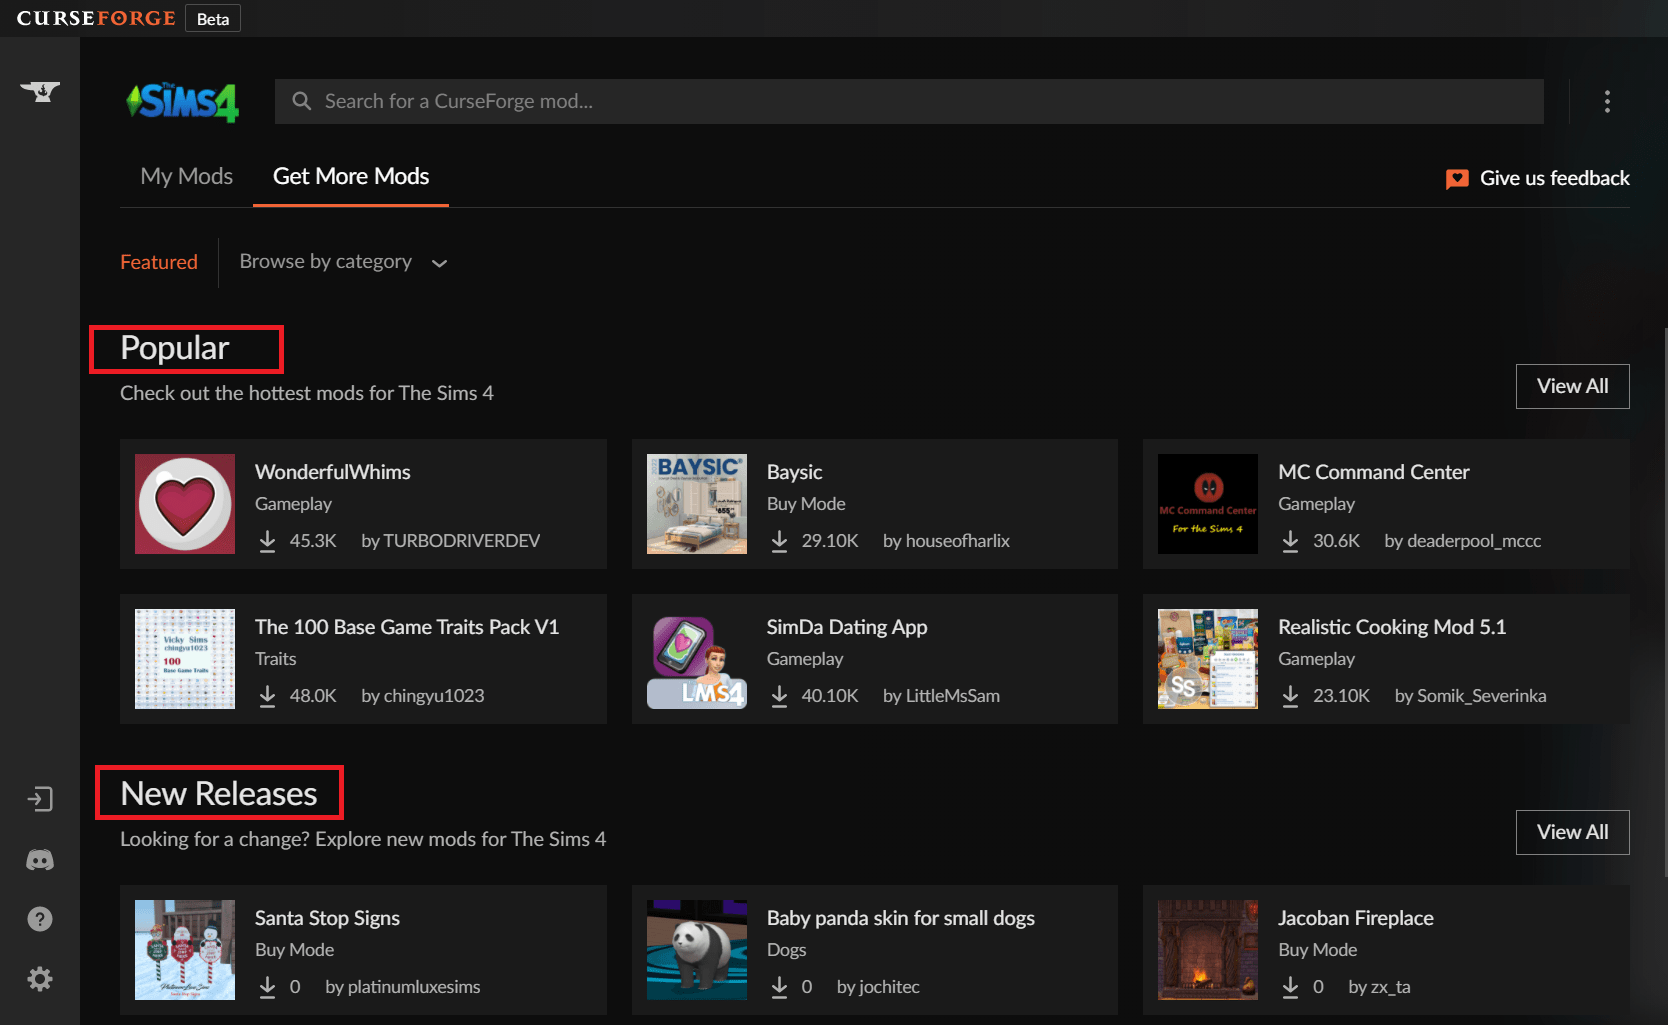Open the MC Command Center mod title
Image resolution: width=1668 pixels, height=1025 pixels.
pyautogui.click(x=1373, y=472)
